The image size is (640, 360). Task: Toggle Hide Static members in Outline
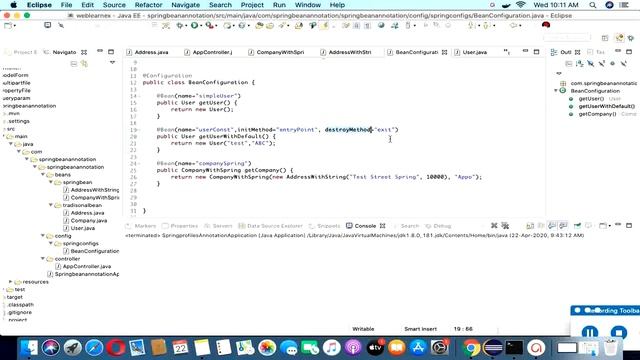[602, 64]
